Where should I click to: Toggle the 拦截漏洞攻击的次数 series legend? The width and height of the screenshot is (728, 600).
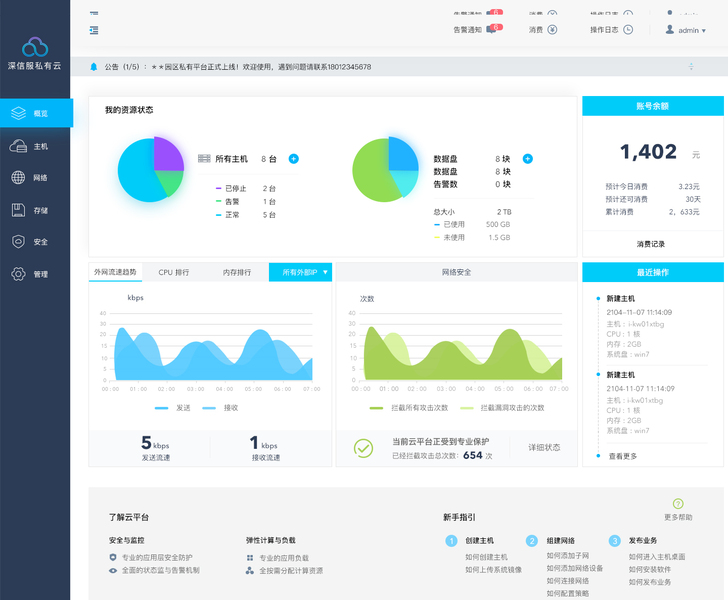[502, 408]
